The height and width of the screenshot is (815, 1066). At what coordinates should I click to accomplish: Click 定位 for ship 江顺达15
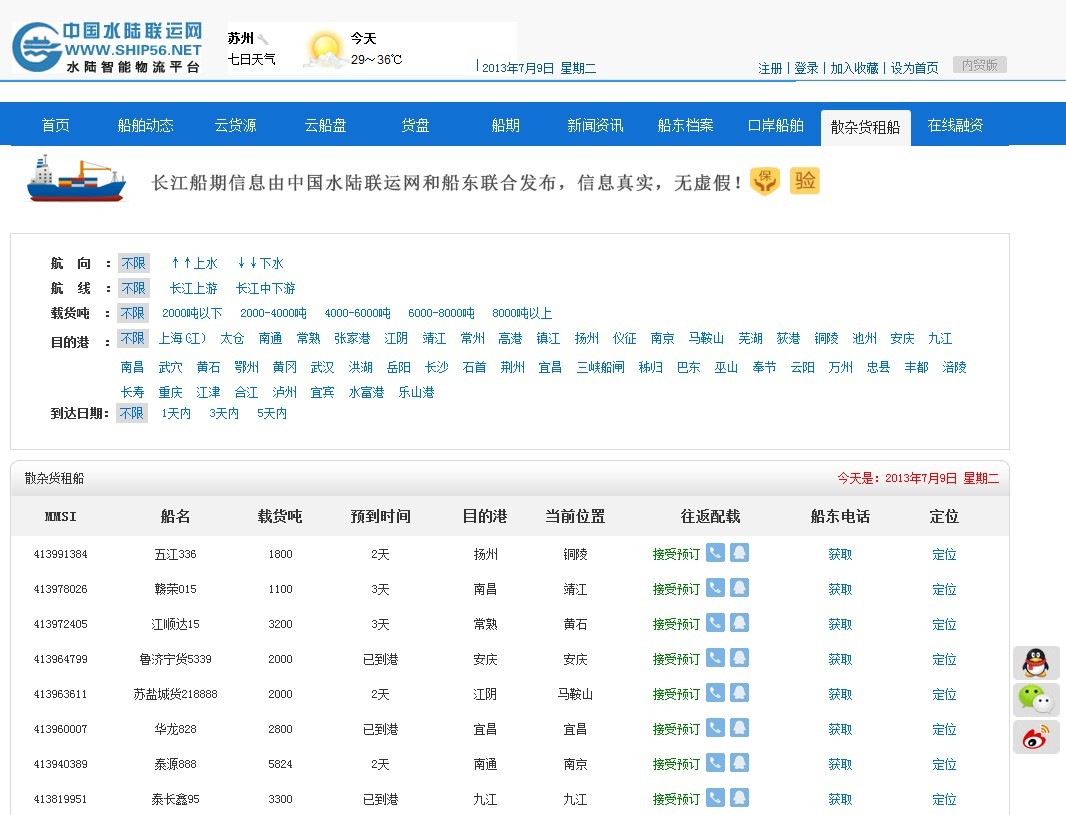tap(944, 624)
